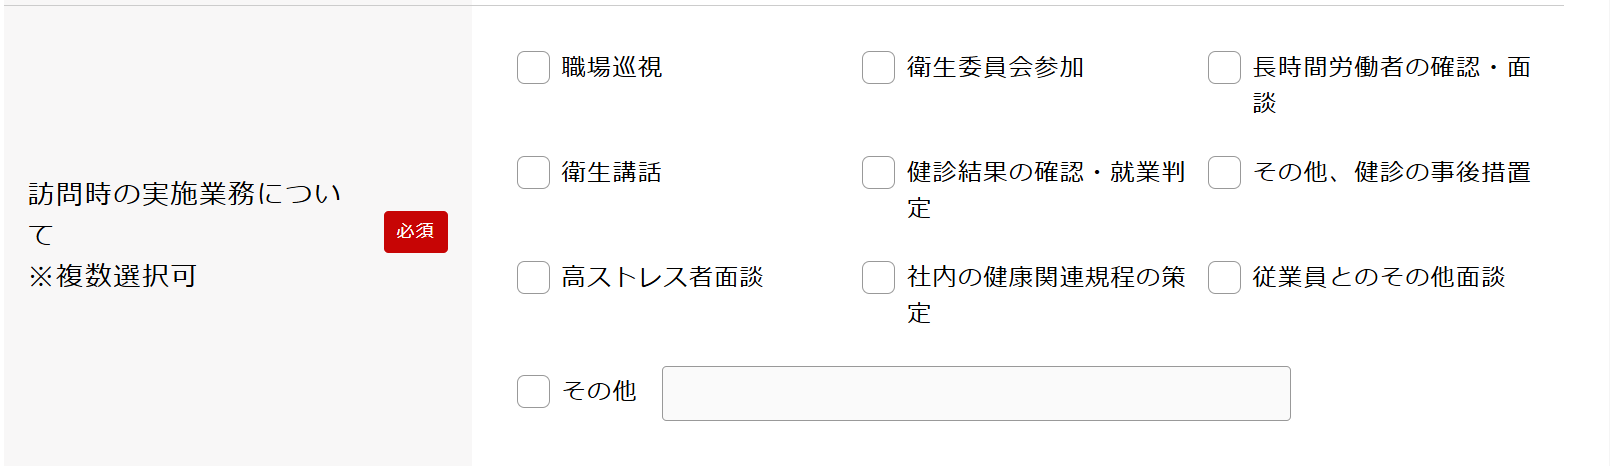Focus the その他 free-text input field

(975, 394)
